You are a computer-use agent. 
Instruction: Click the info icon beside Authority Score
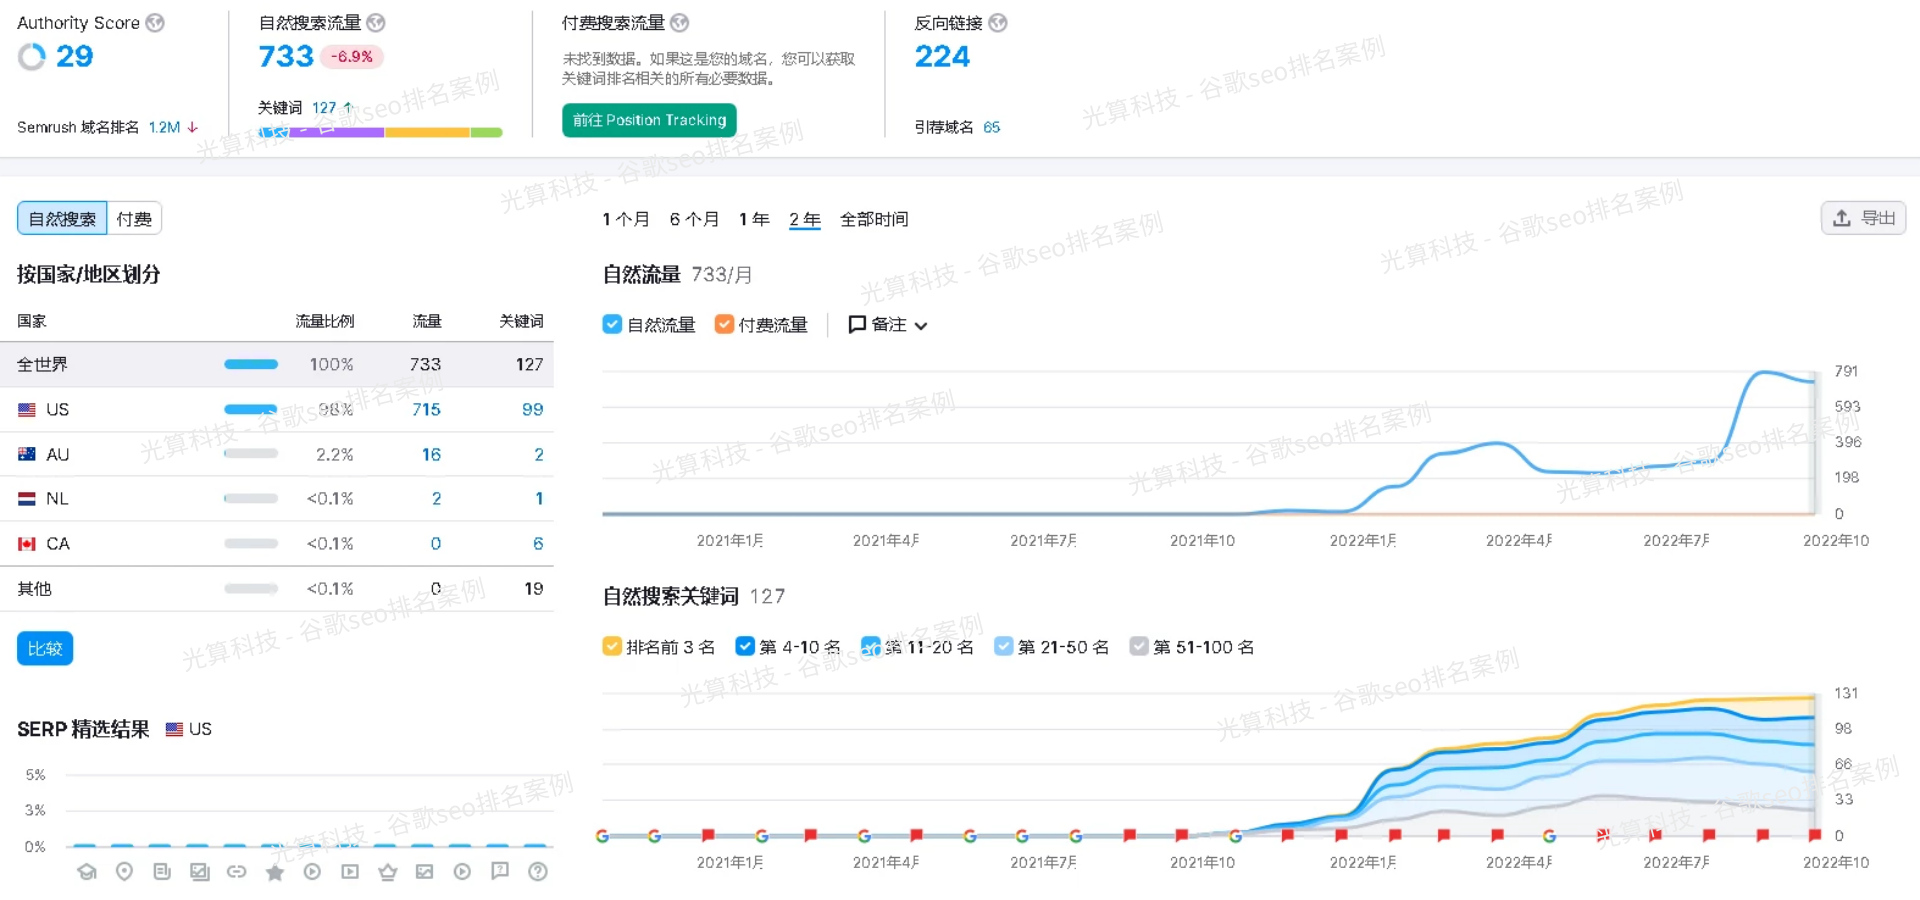tap(155, 23)
